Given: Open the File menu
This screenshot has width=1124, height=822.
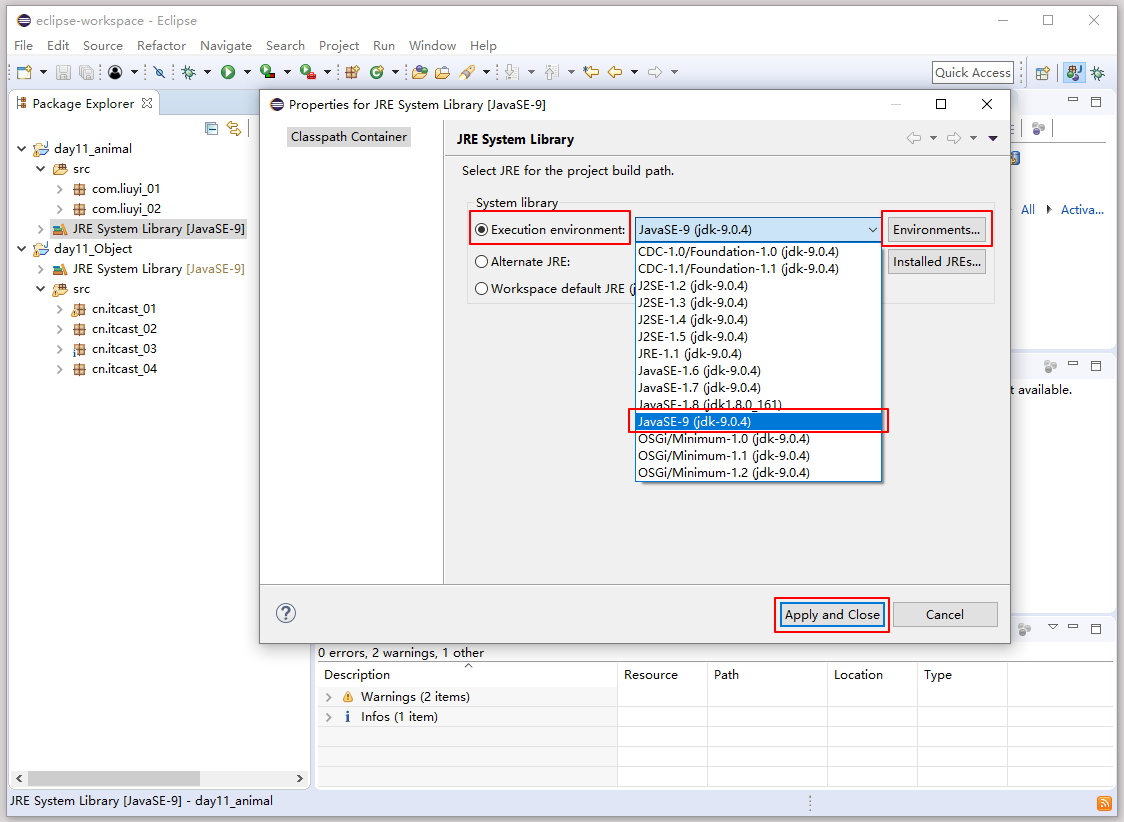Looking at the screenshot, I should 24,45.
